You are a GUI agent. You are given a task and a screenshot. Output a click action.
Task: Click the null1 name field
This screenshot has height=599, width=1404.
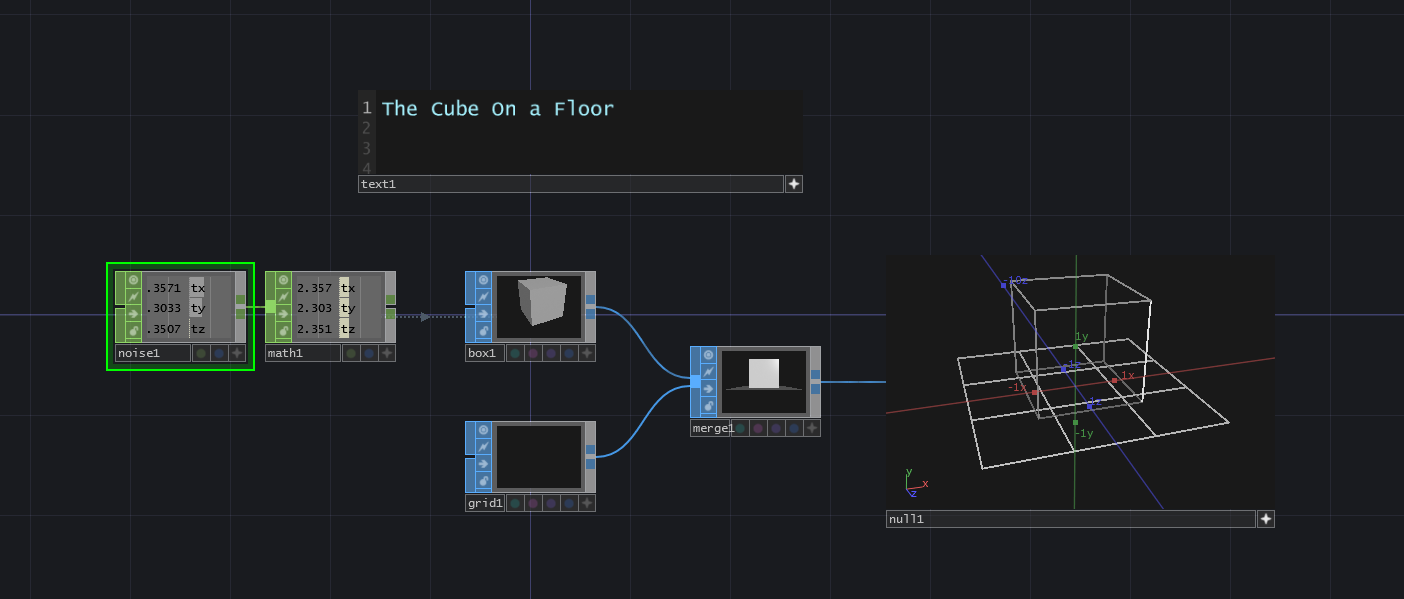point(1070,519)
